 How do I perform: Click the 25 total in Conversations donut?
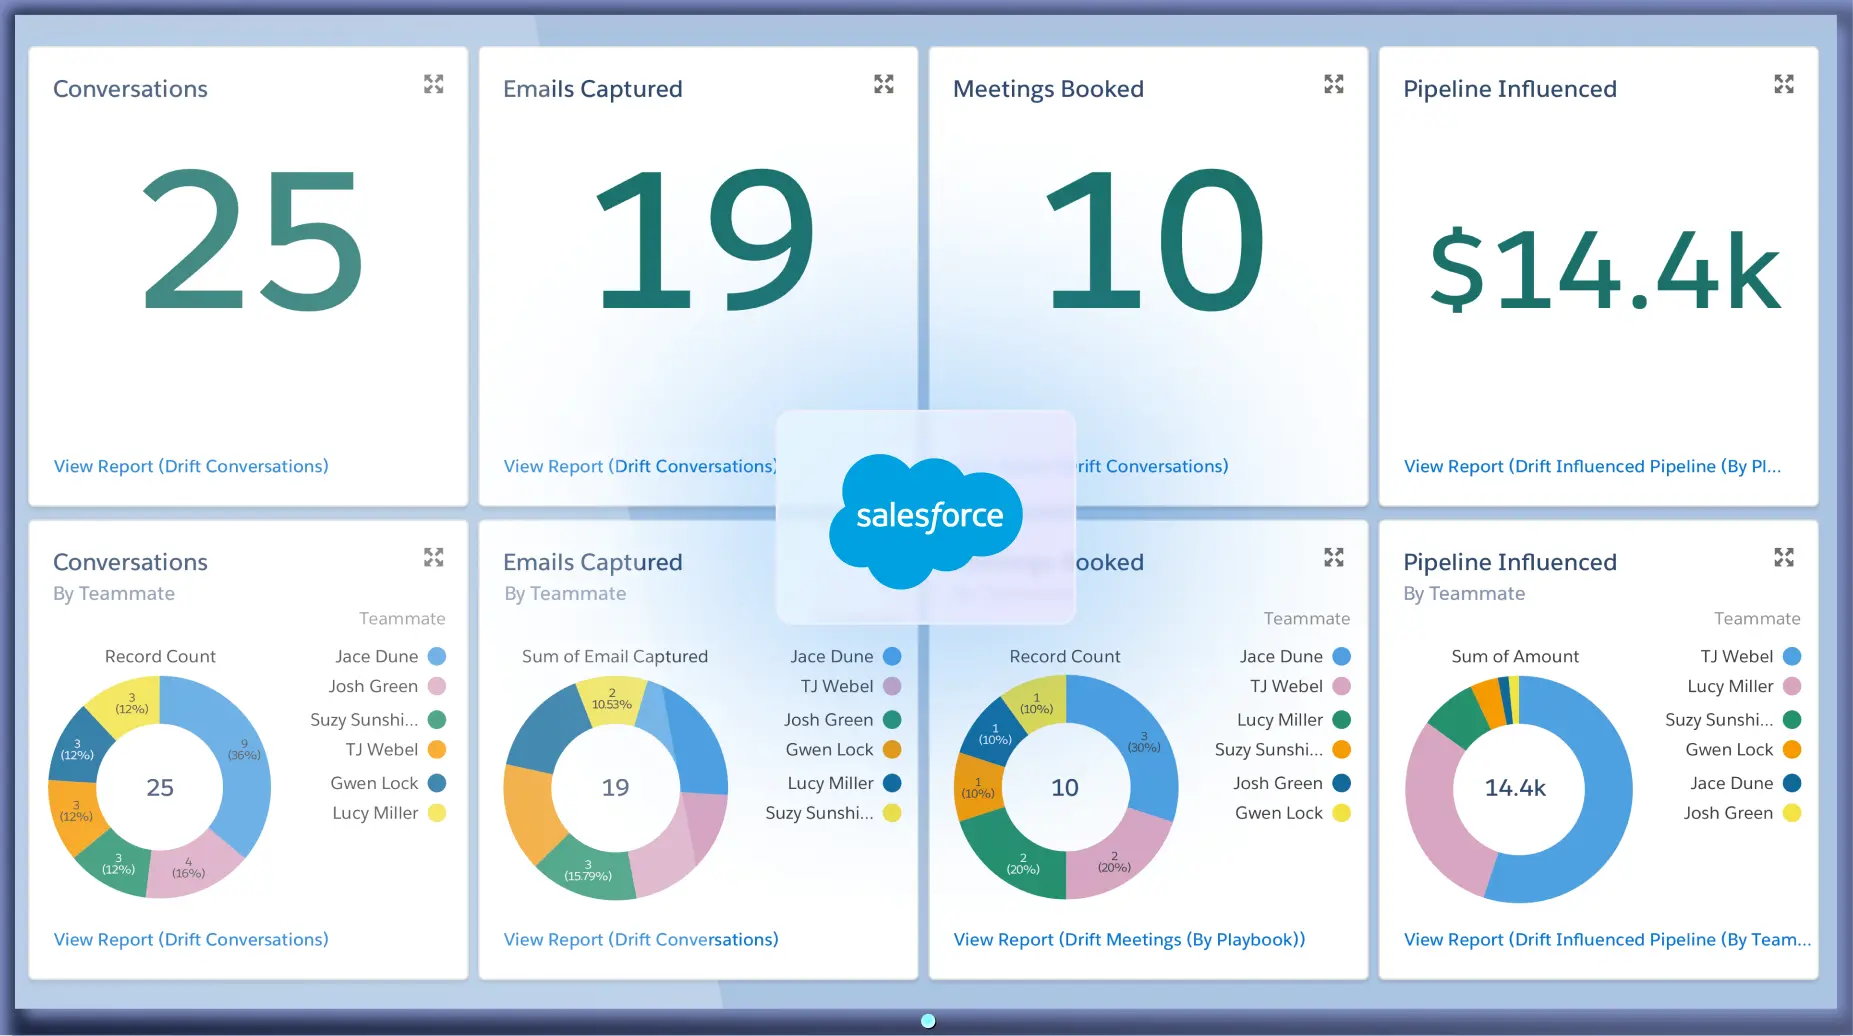[160, 788]
